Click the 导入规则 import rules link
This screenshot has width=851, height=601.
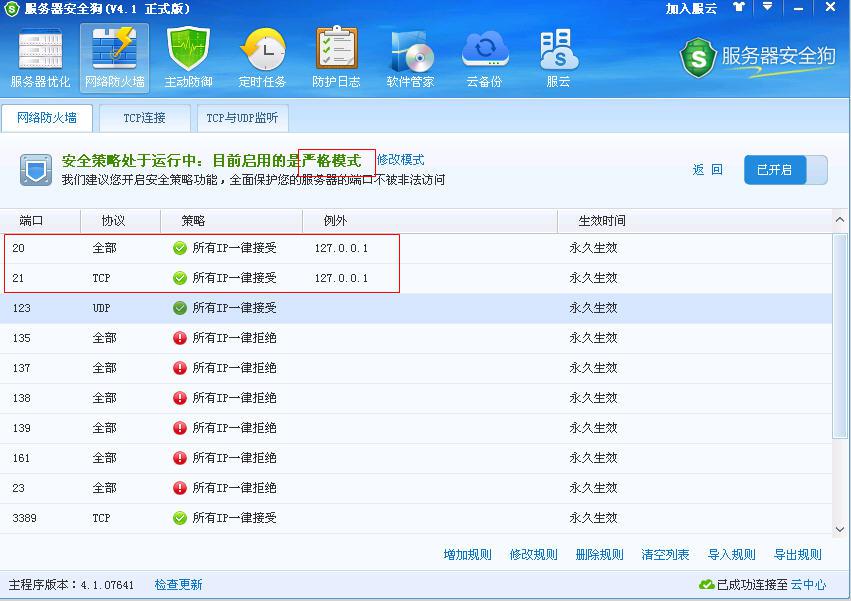[732, 554]
